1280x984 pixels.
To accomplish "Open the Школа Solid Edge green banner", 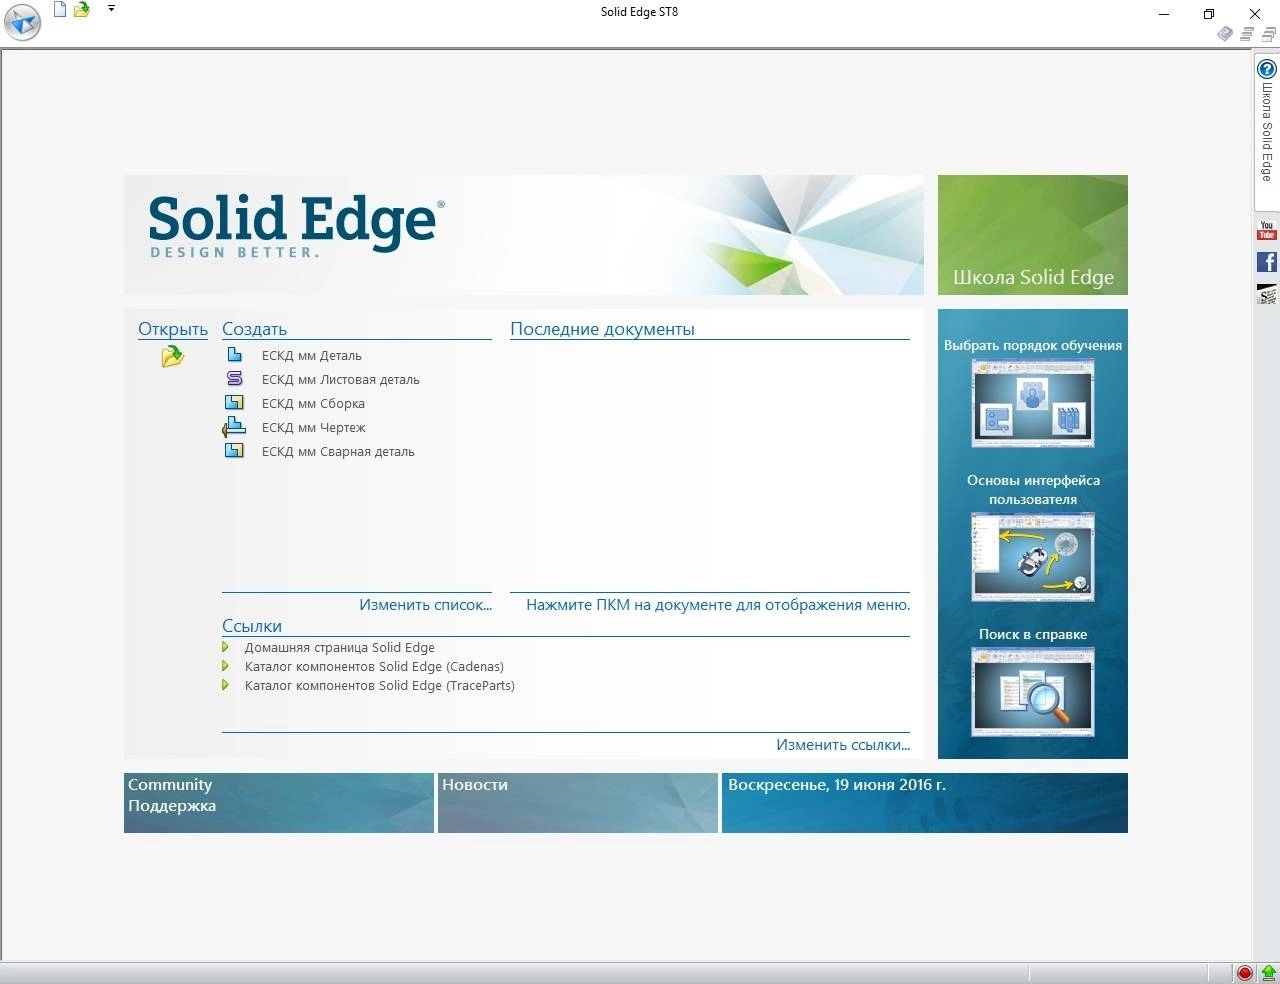I will [1033, 235].
